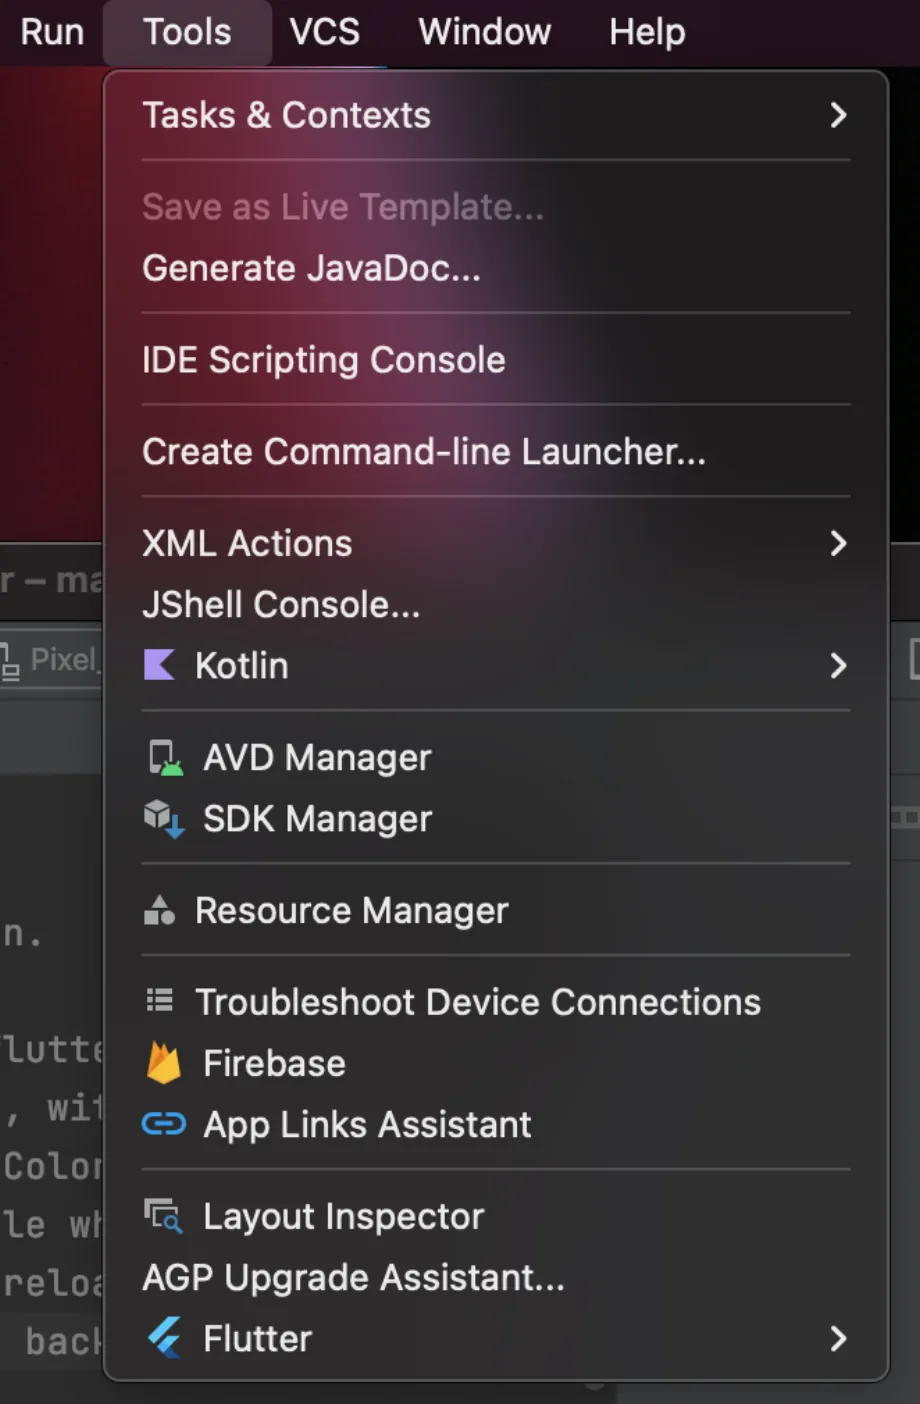Launch the JShell Console...
920x1404 pixels.
496,605
